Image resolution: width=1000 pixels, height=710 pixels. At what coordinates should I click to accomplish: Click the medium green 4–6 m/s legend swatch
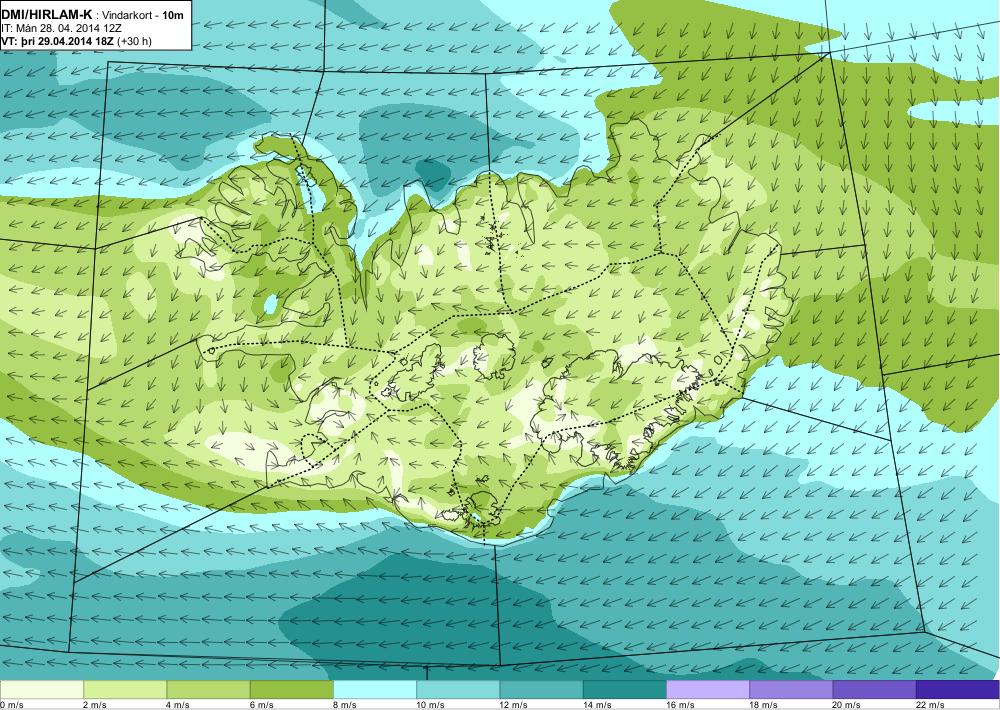coord(209,689)
